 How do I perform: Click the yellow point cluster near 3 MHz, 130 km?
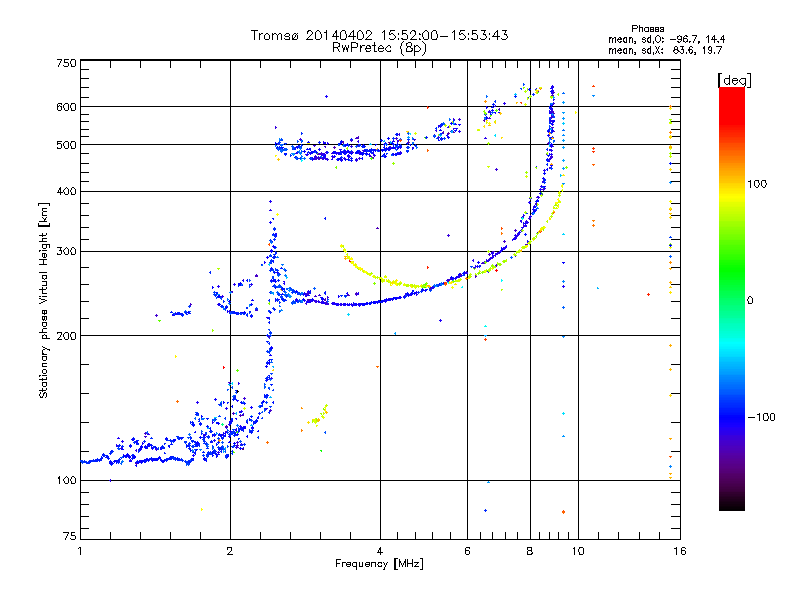pyautogui.click(x=318, y=417)
